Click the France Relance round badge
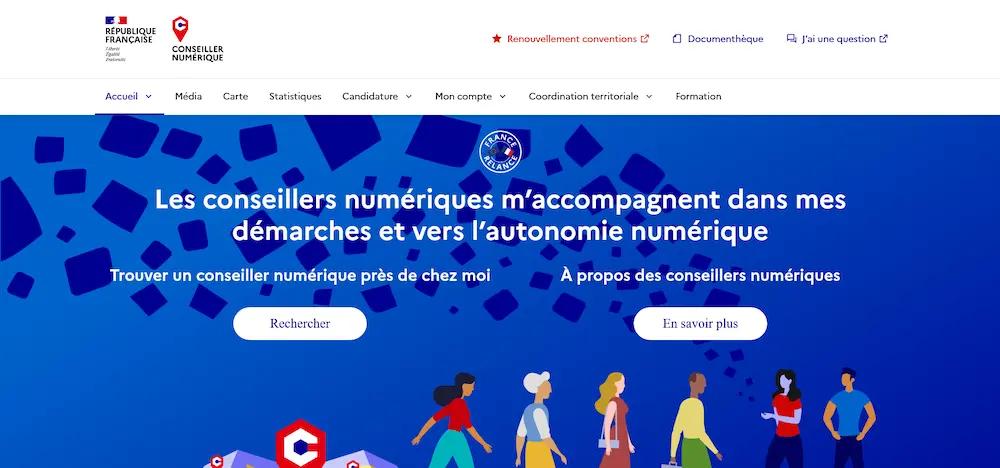 point(501,152)
